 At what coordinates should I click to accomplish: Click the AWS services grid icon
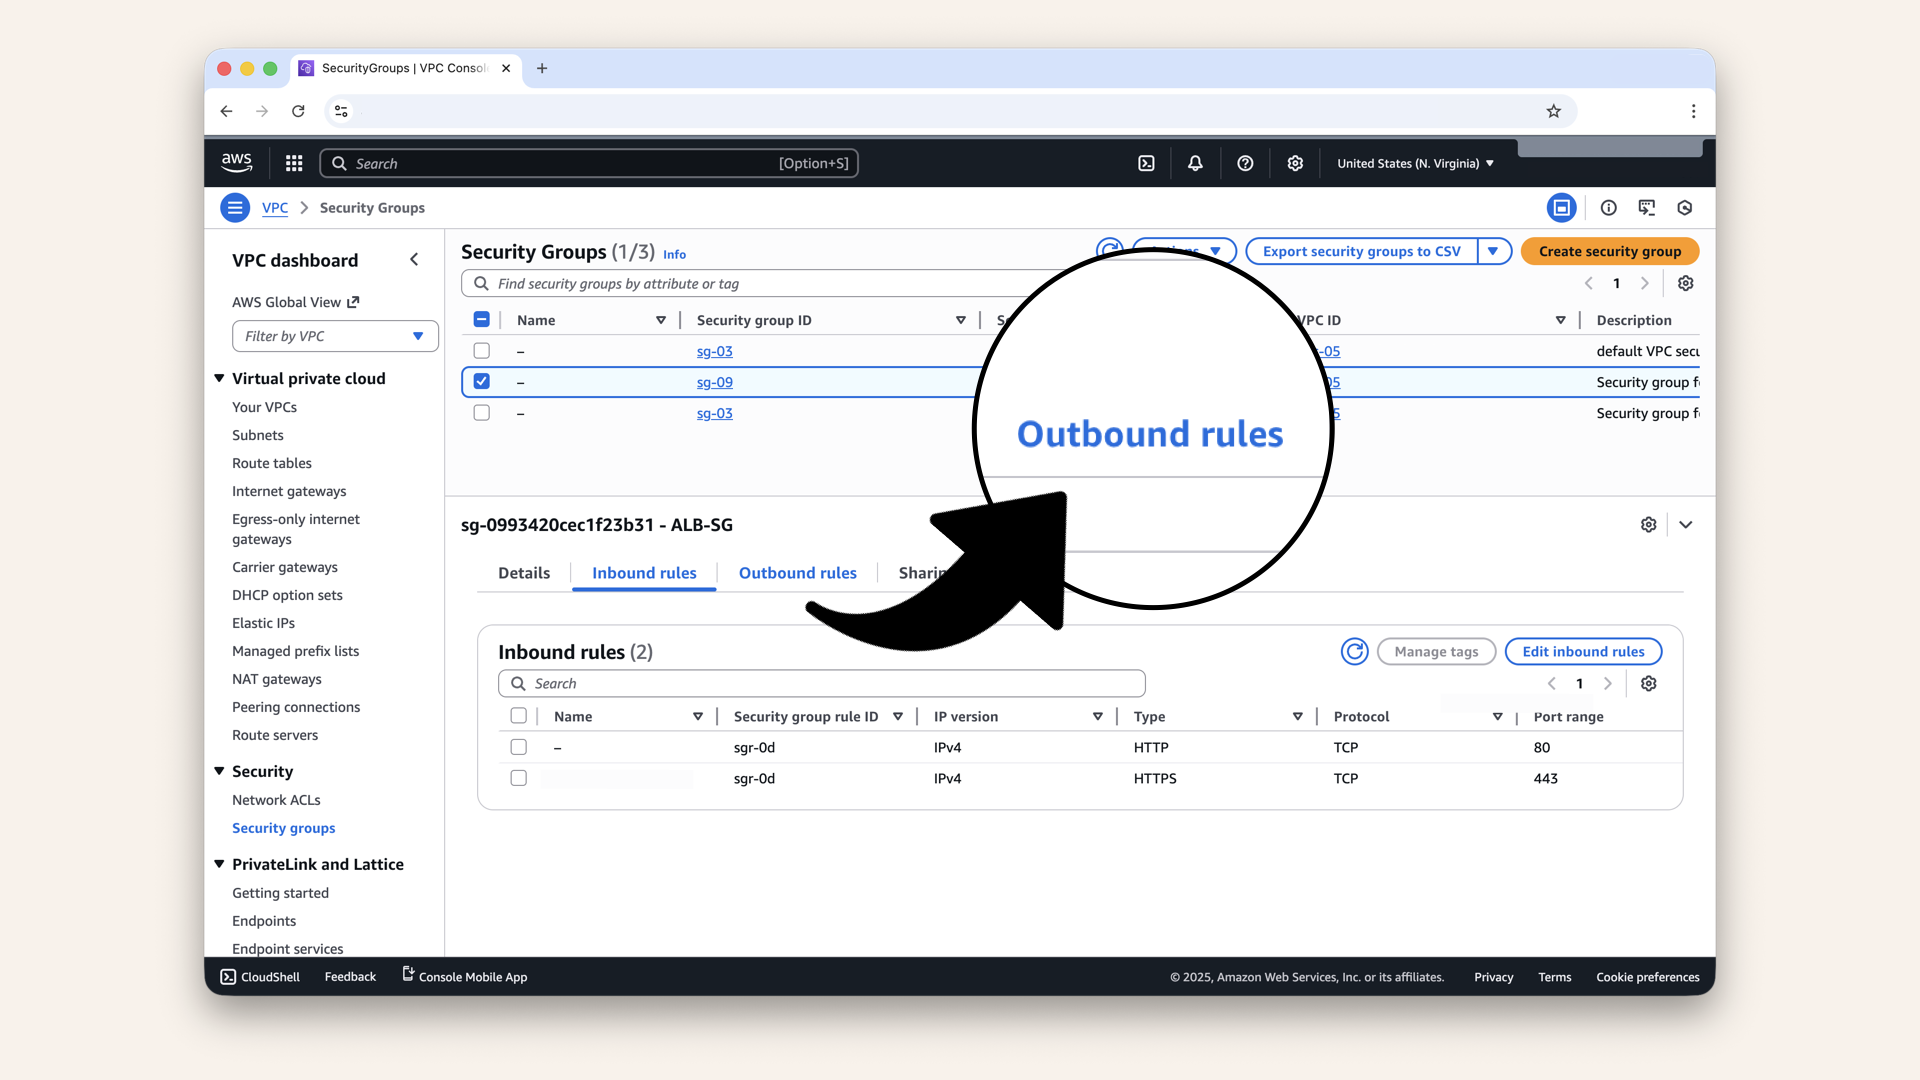293,162
